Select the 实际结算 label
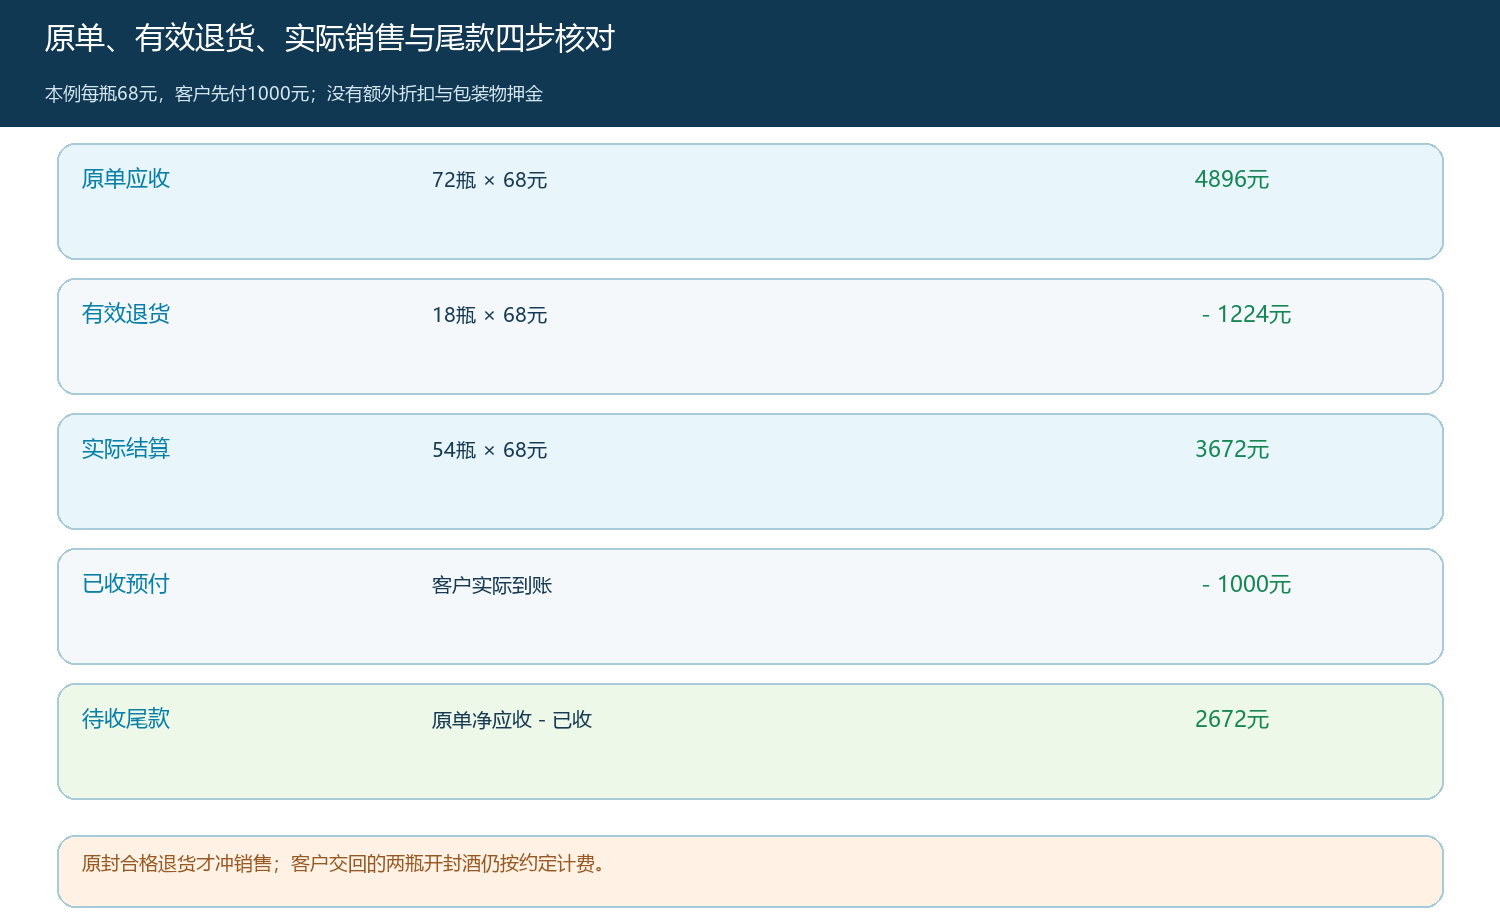Screen dimensions: 1500x920 pos(126,449)
